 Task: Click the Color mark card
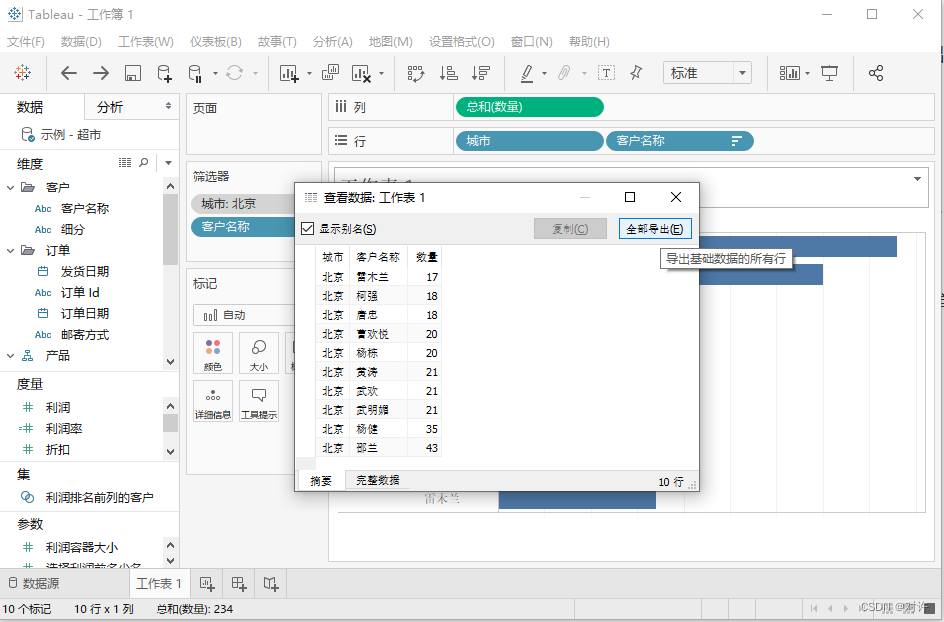click(x=213, y=353)
